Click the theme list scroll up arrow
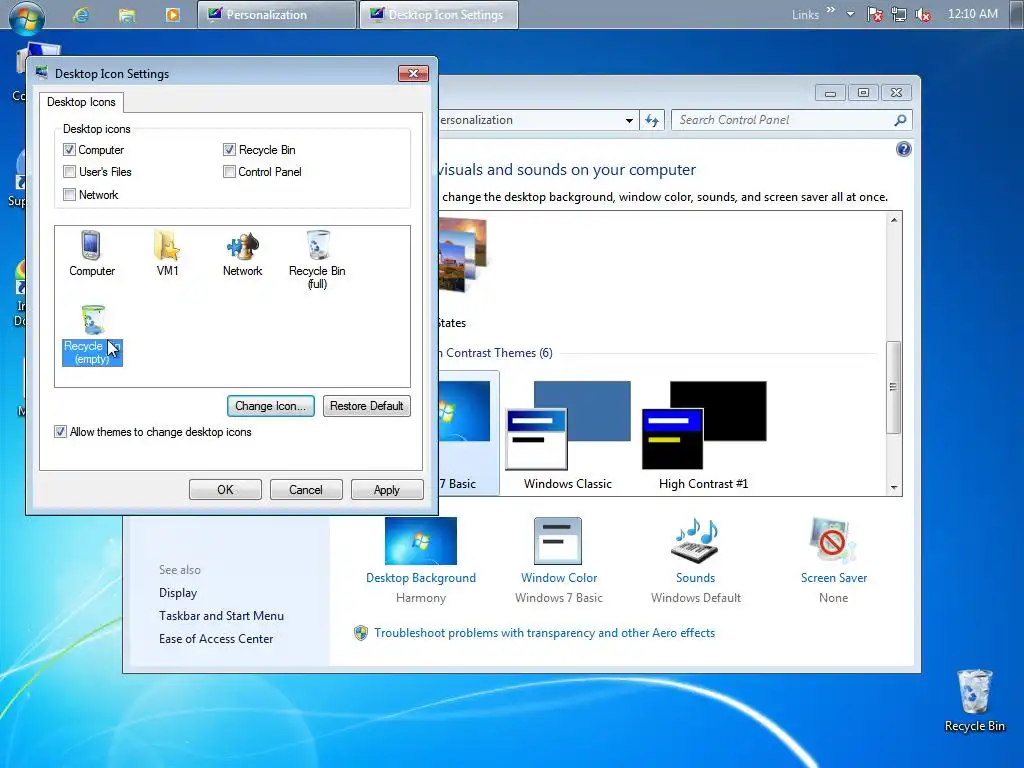Image resolution: width=1024 pixels, height=768 pixels. 893,220
